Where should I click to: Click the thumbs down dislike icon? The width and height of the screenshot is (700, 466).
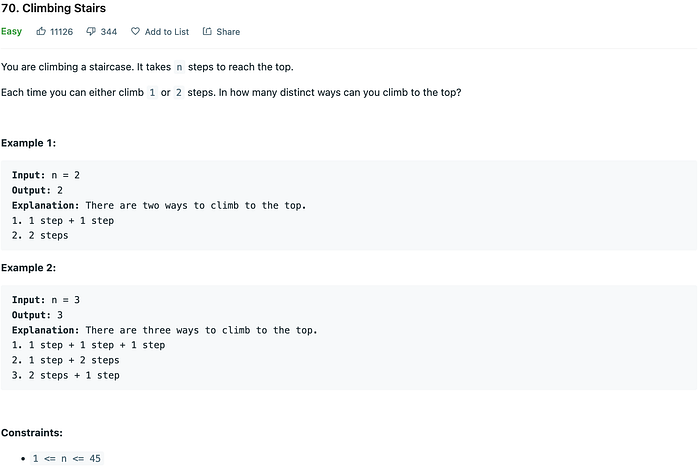coord(91,31)
